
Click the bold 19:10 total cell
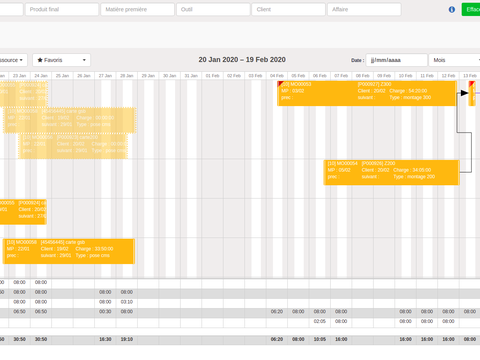click(x=127, y=339)
